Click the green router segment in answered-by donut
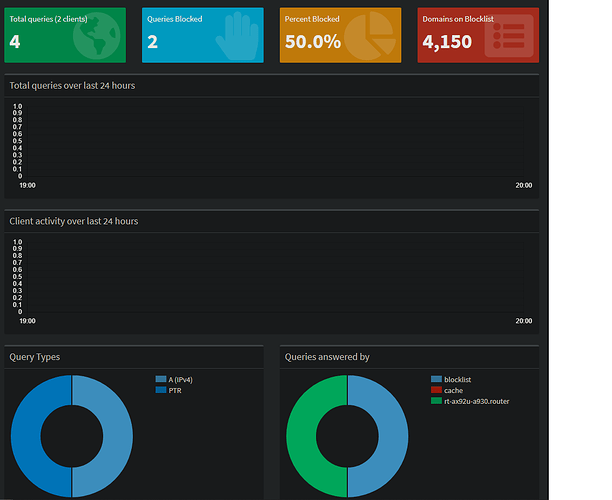Screen dimensions: 612x500 click(x=304, y=436)
